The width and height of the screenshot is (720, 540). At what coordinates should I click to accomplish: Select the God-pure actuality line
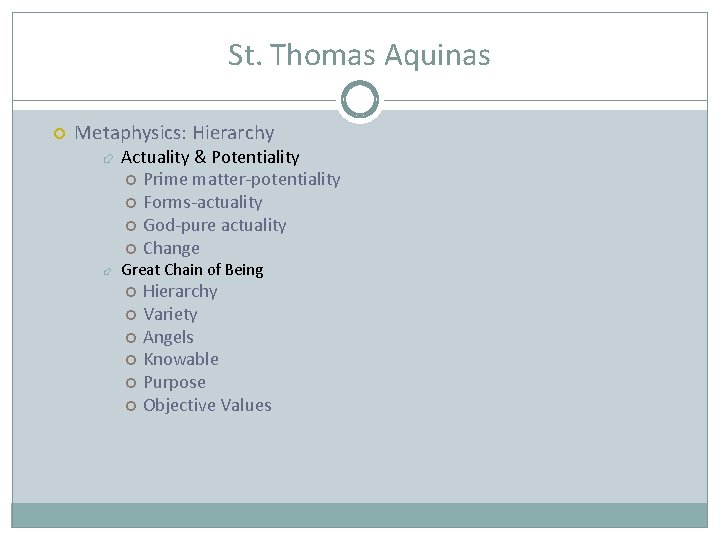coord(214,225)
